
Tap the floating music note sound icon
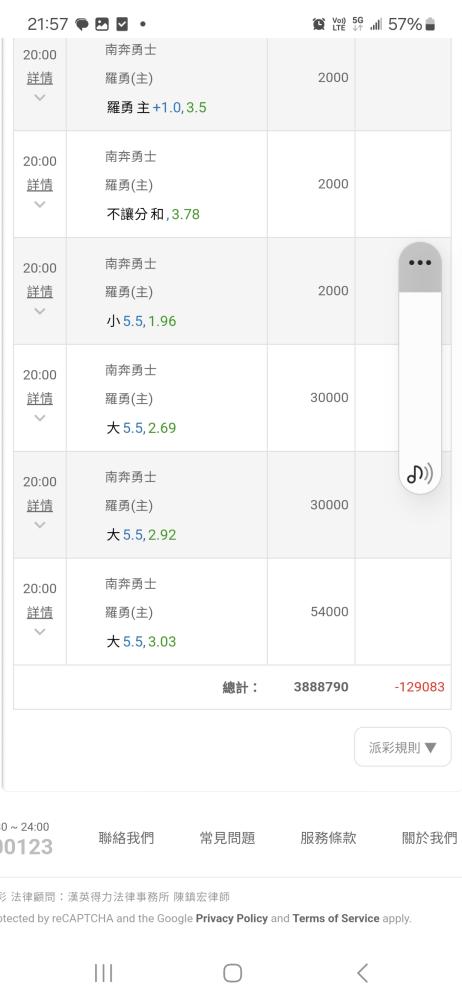click(x=420, y=474)
